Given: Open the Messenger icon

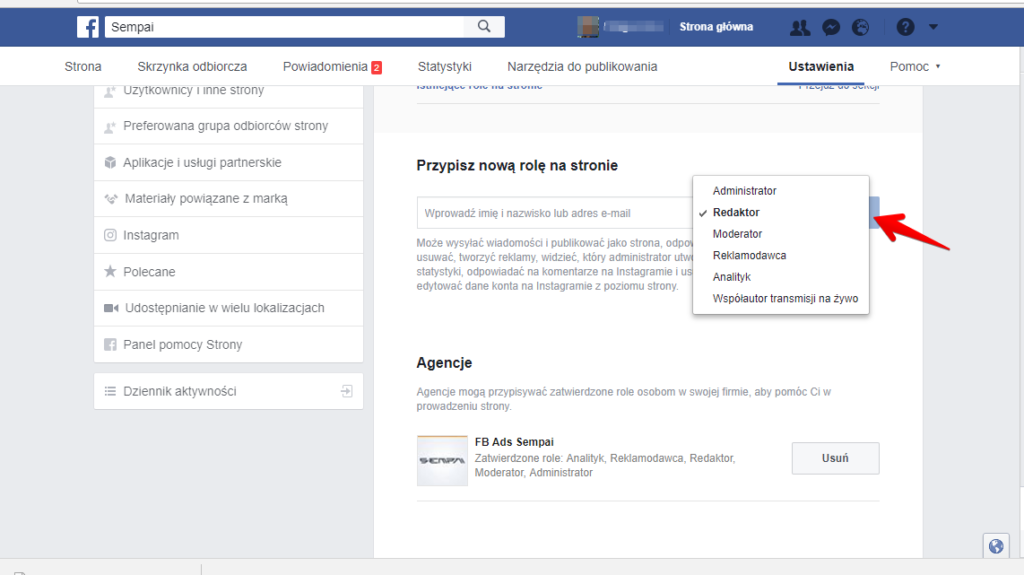Looking at the screenshot, I should (831, 27).
